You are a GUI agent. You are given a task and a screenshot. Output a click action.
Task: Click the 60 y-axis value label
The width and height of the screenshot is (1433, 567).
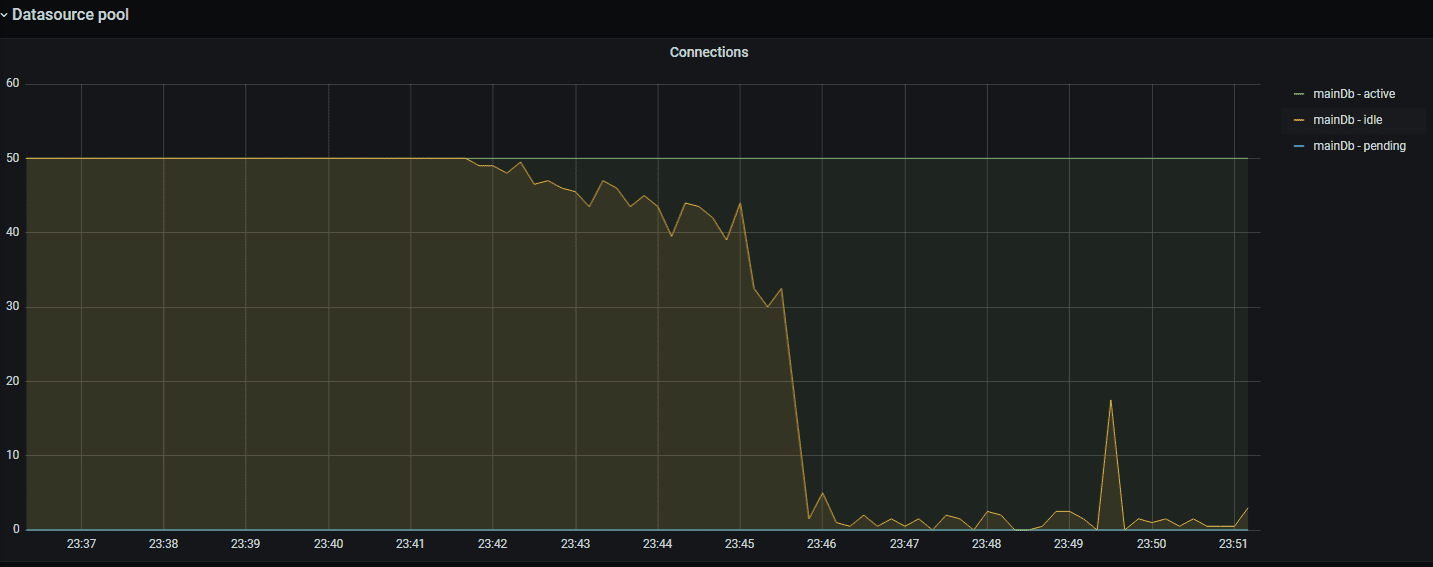(13, 82)
